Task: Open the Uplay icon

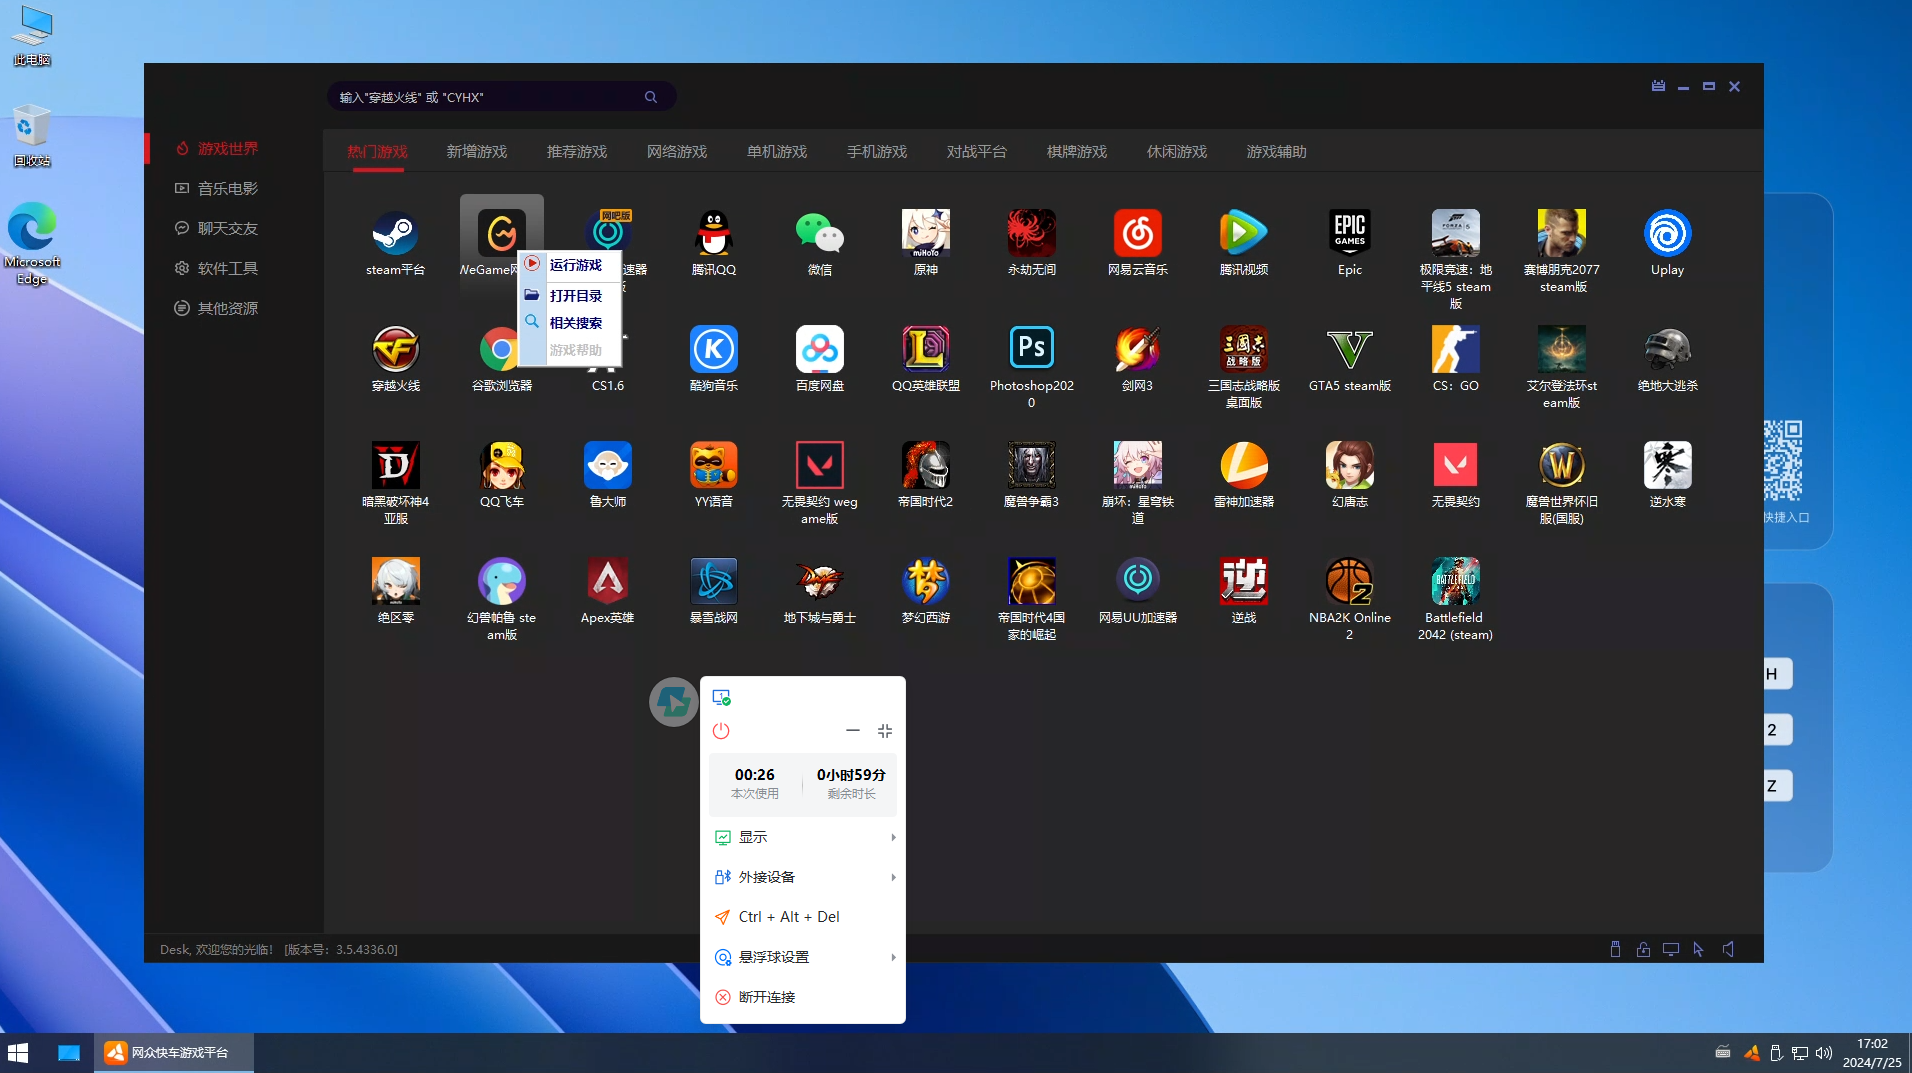Action: pos(1667,233)
